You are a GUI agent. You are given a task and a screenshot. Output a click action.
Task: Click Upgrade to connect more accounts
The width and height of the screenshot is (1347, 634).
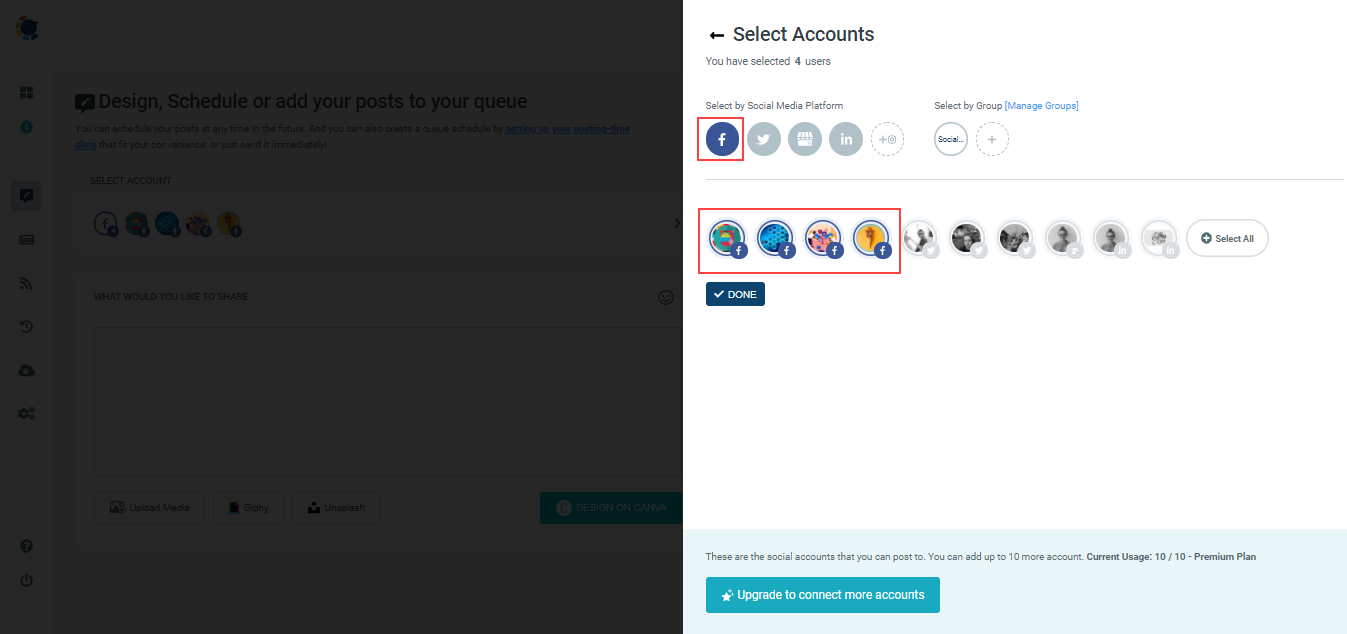click(x=822, y=594)
